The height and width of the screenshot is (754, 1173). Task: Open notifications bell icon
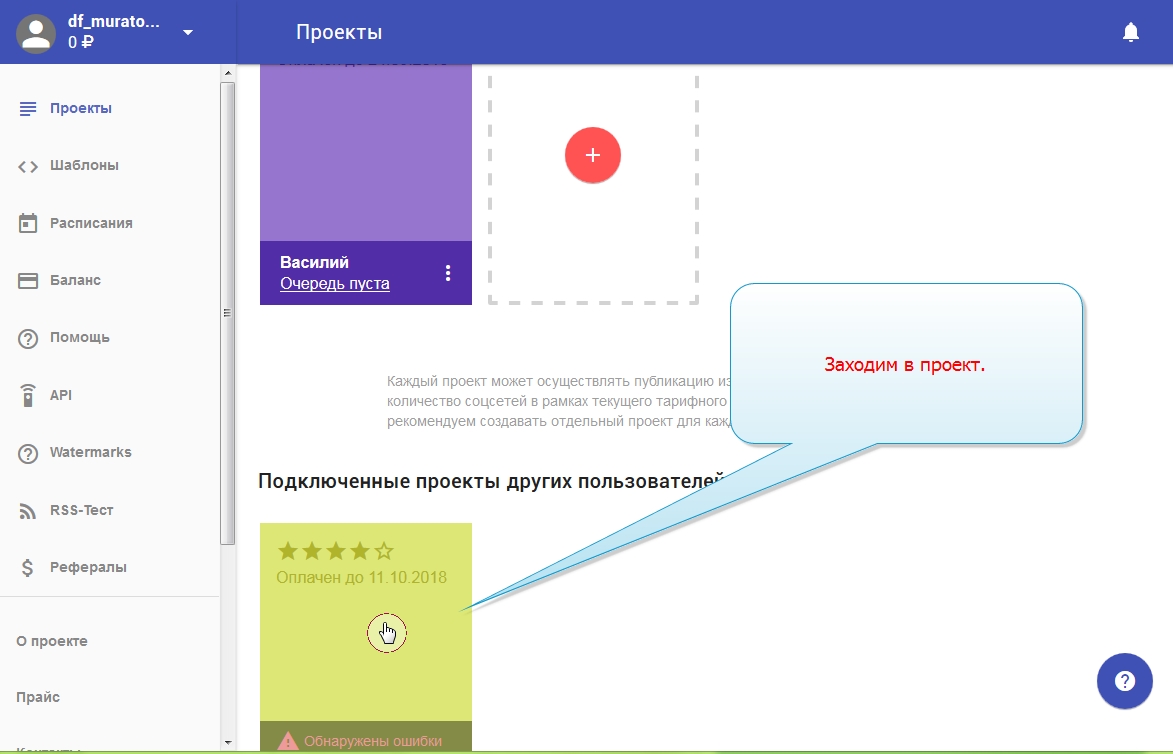tap(1131, 33)
